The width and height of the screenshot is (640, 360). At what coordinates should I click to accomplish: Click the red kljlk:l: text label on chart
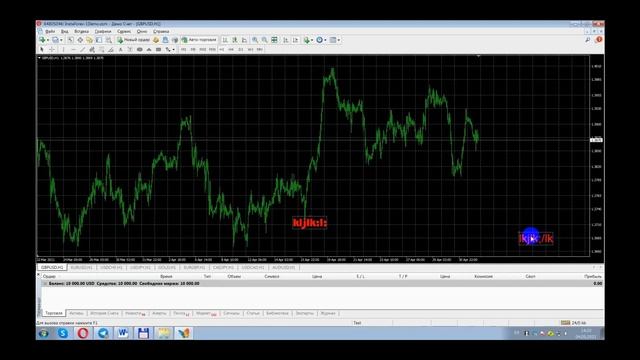pyautogui.click(x=310, y=223)
